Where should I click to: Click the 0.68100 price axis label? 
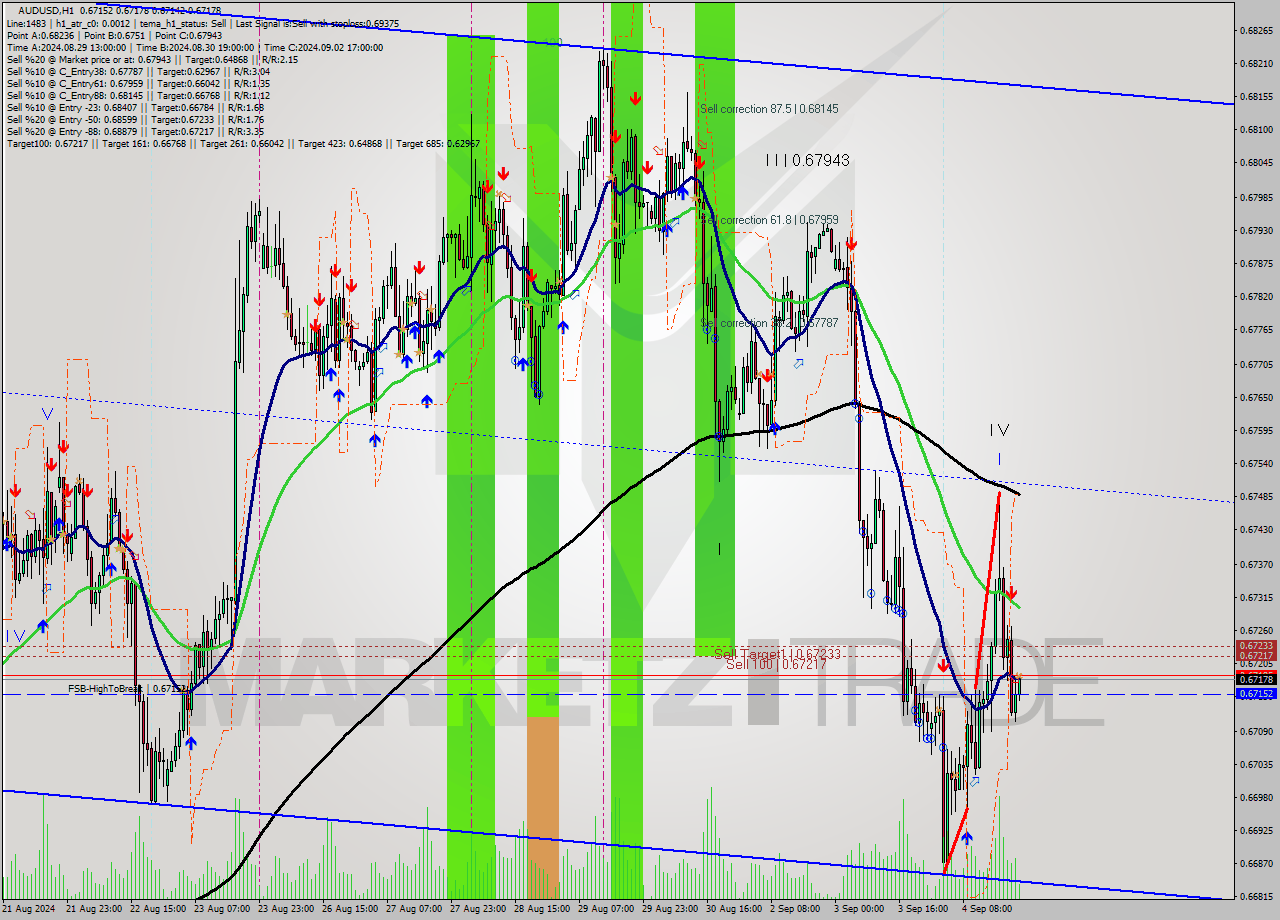coord(1256,130)
